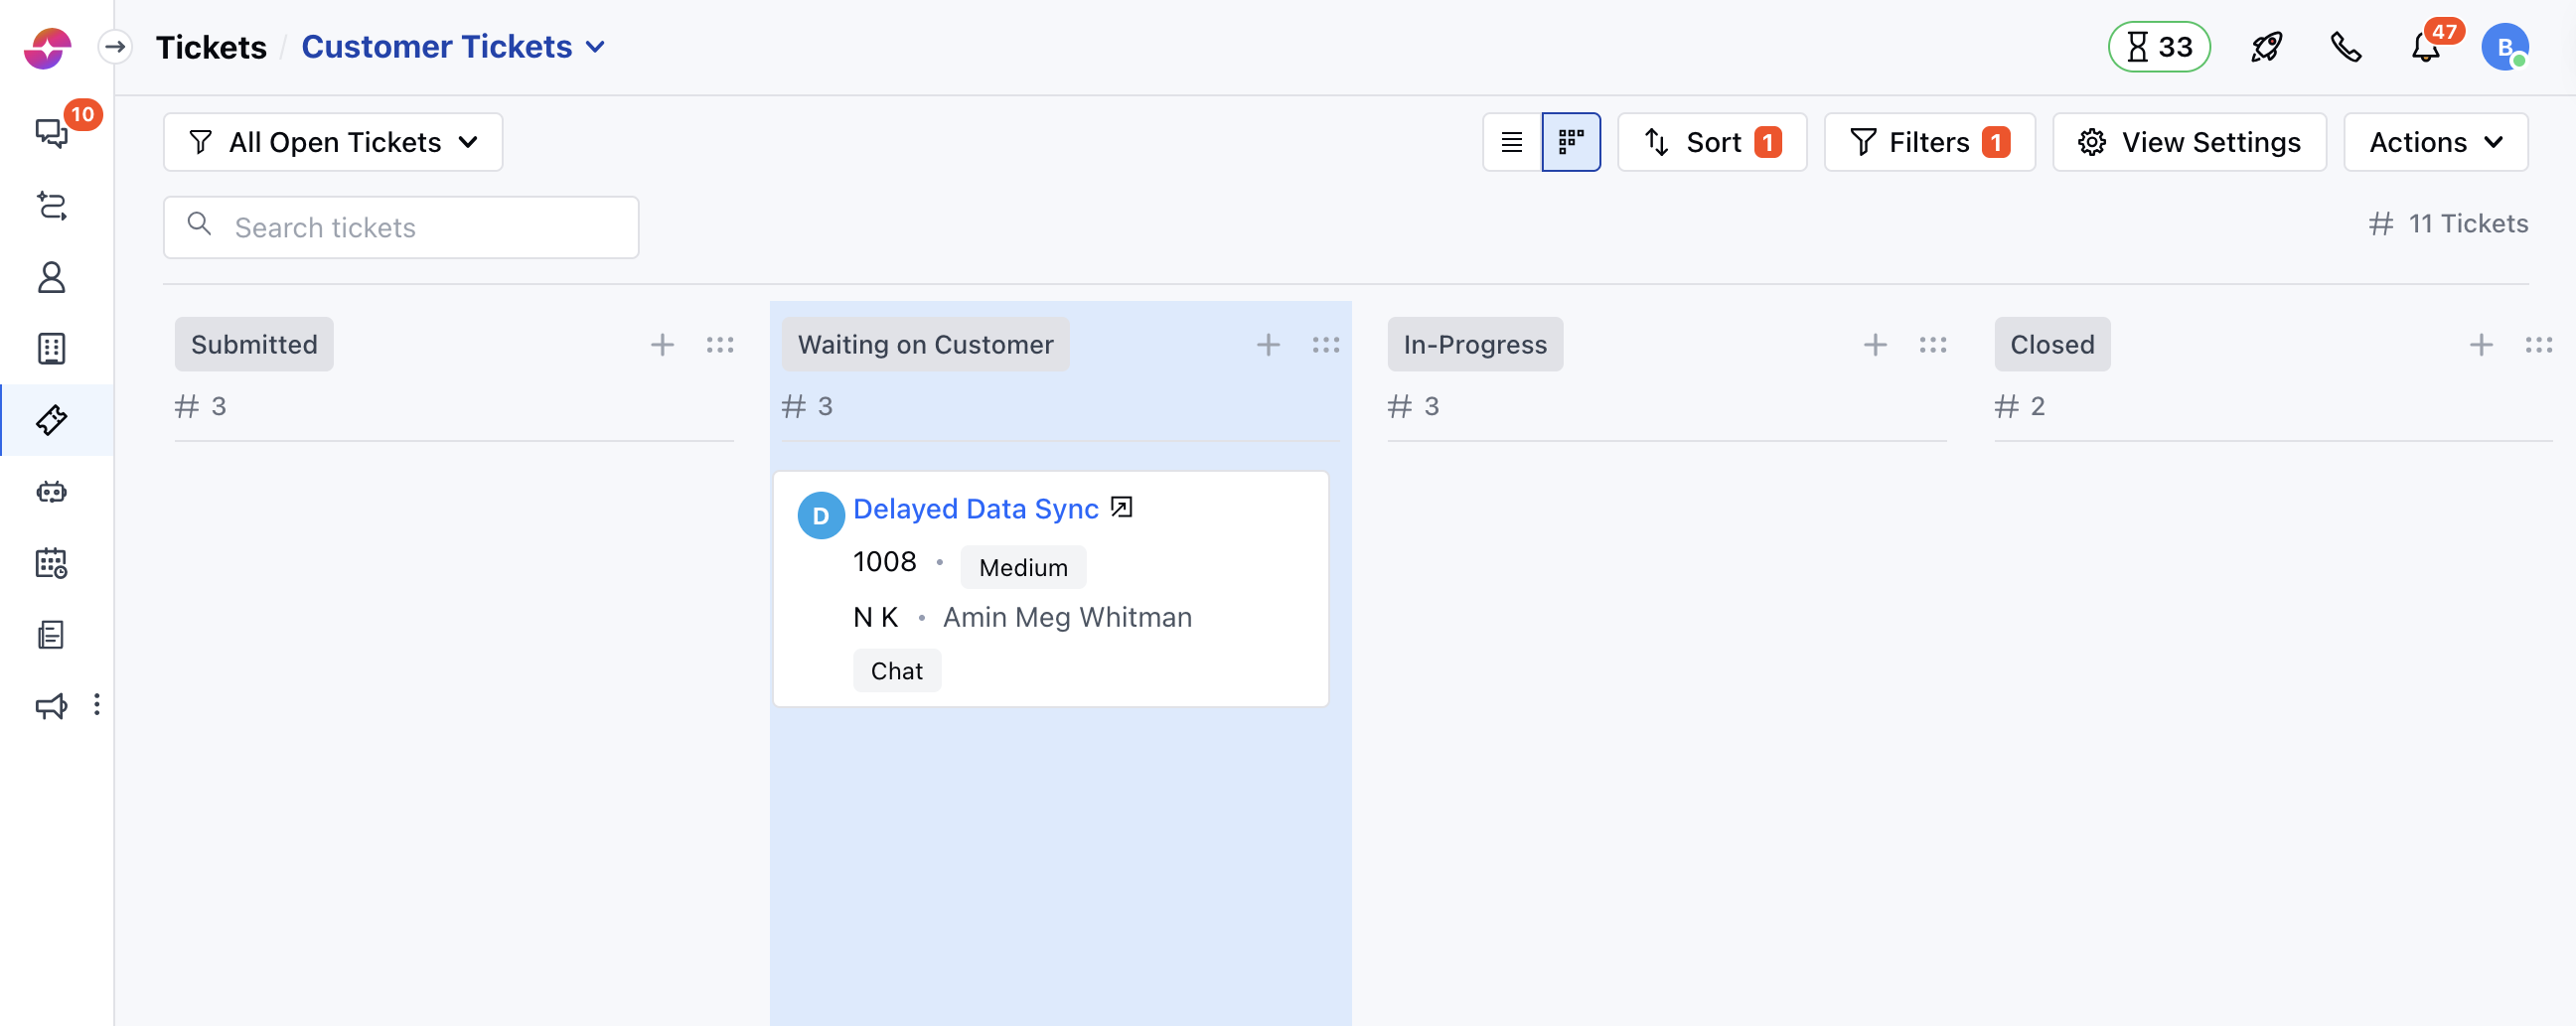Viewport: 2576px width, 1026px height.
Task: Expand the sidebar with the arrow button
Action: [115, 47]
